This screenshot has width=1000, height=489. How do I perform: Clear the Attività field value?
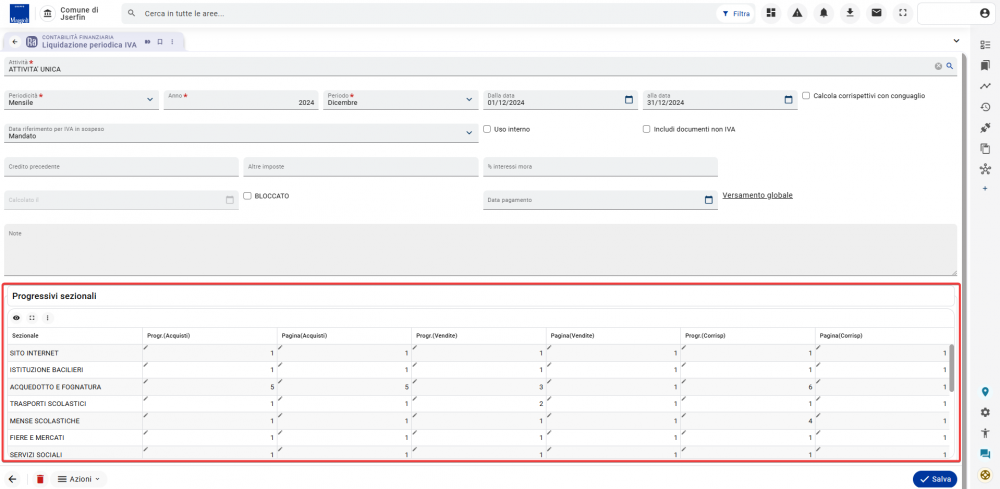(x=938, y=66)
